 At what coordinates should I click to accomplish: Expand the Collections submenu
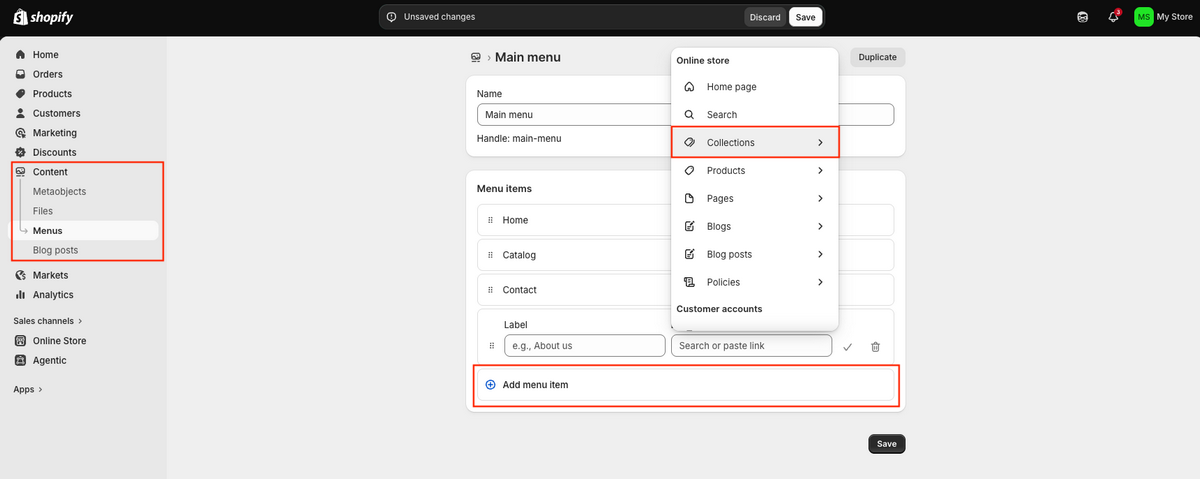point(820,143)
